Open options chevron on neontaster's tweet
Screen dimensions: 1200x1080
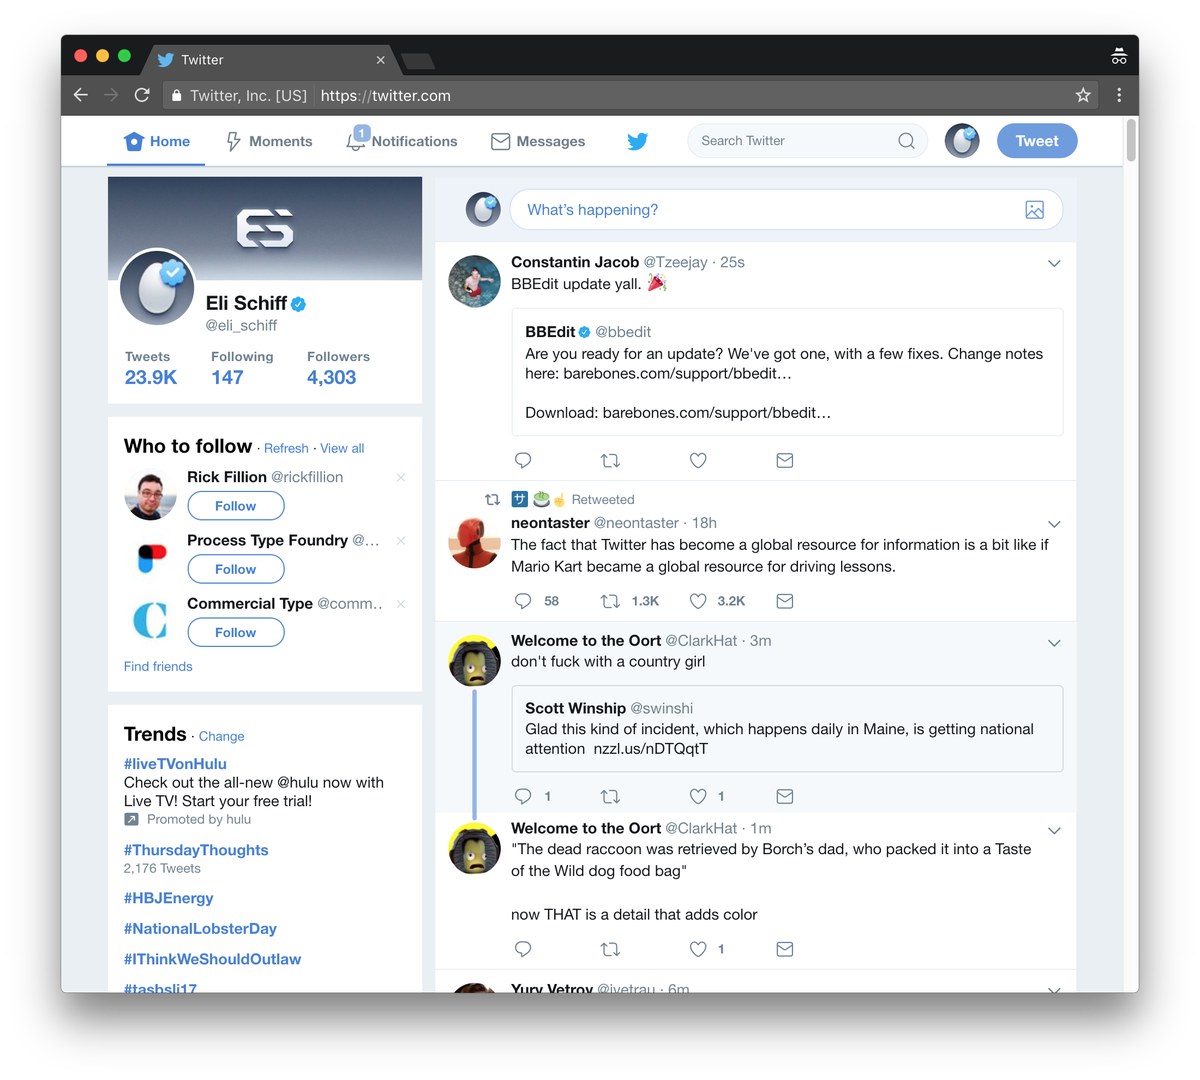tap(1054, 524)
